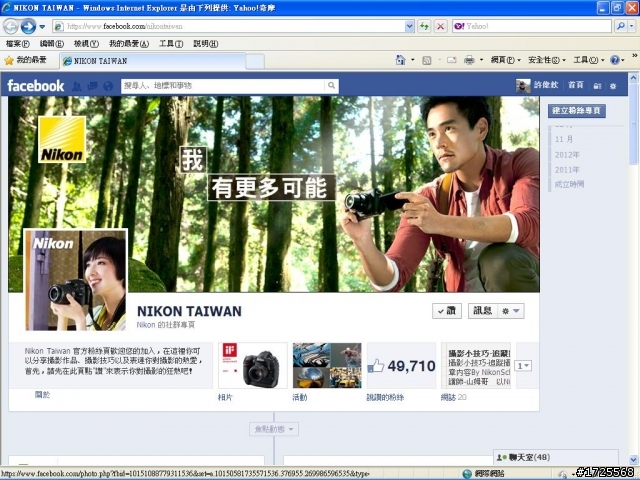640x480 pixels.
Task: Click the 建立粉絲專頁 button
Action: [576, 110]
